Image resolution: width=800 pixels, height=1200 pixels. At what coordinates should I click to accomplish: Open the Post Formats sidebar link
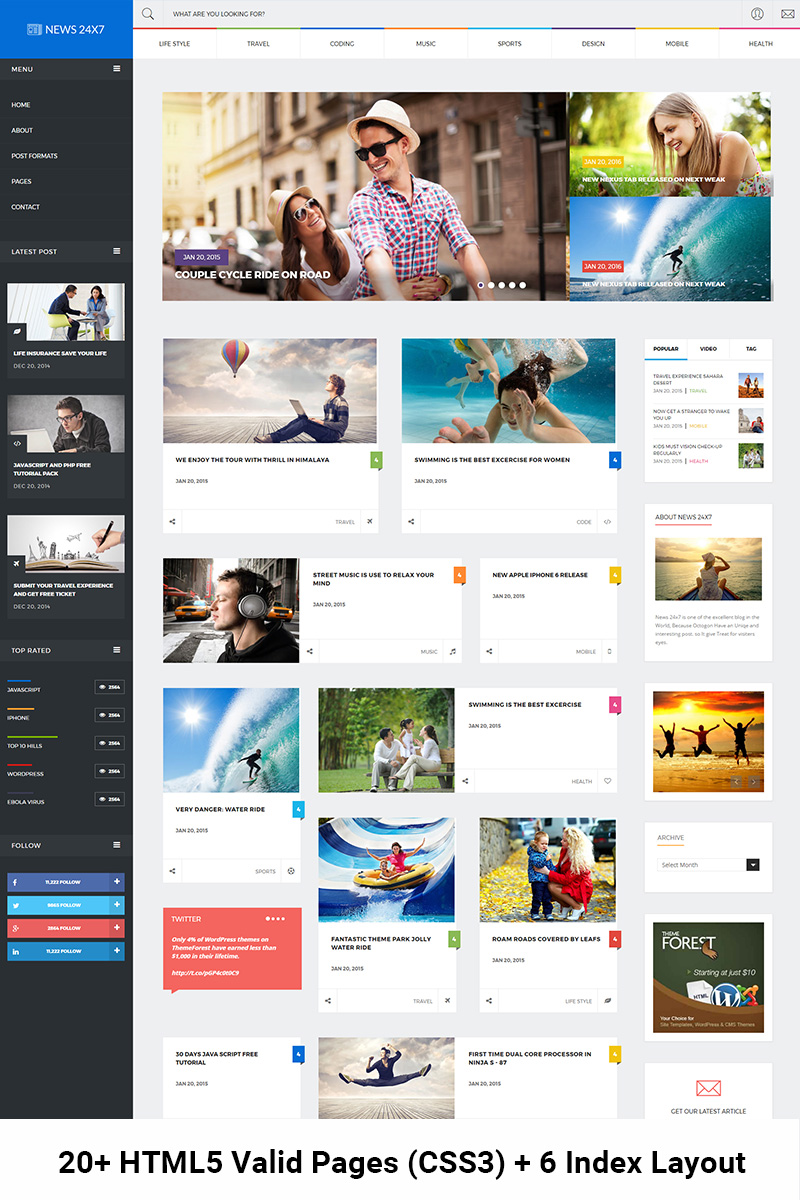[34, 156]
